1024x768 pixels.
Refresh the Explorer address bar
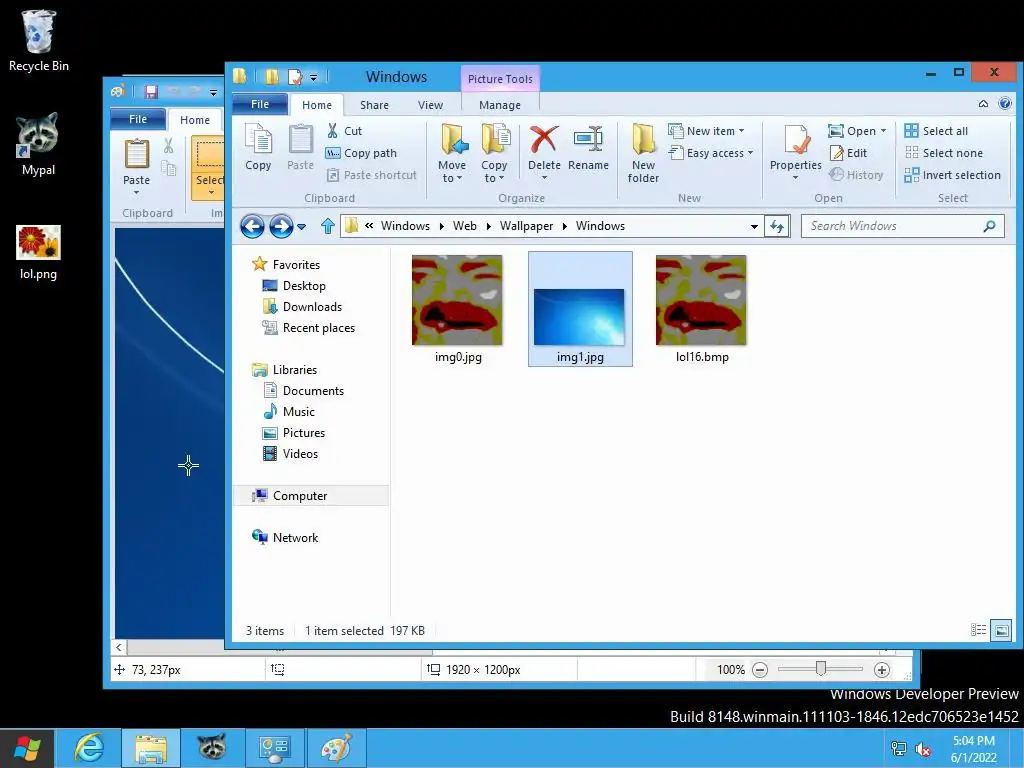[777, 226]
